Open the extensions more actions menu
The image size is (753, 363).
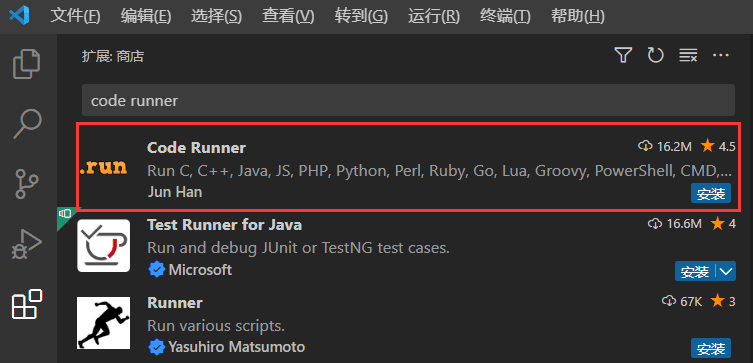pyautogui.click(x=721, y=55)
